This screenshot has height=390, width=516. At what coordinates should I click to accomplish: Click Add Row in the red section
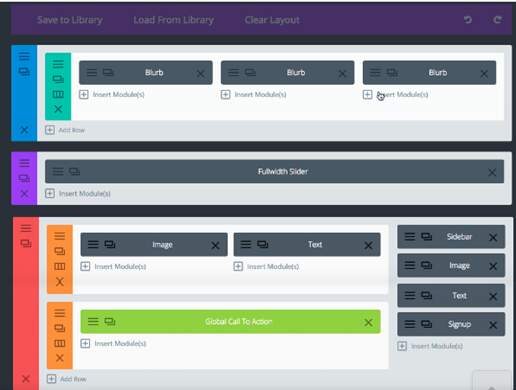pyautogui.click(x=67, y=379)
